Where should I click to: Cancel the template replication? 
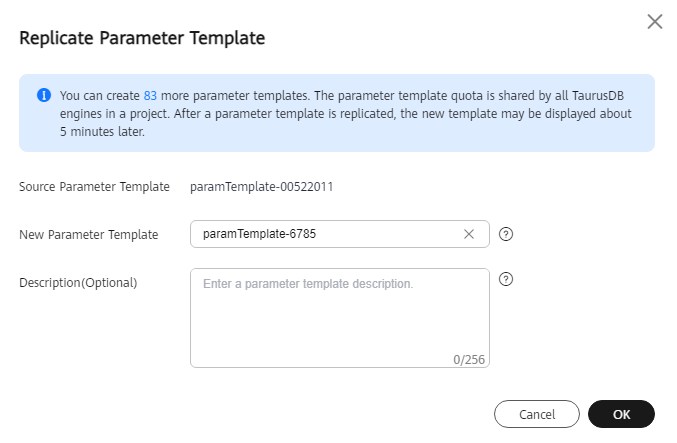537,414
